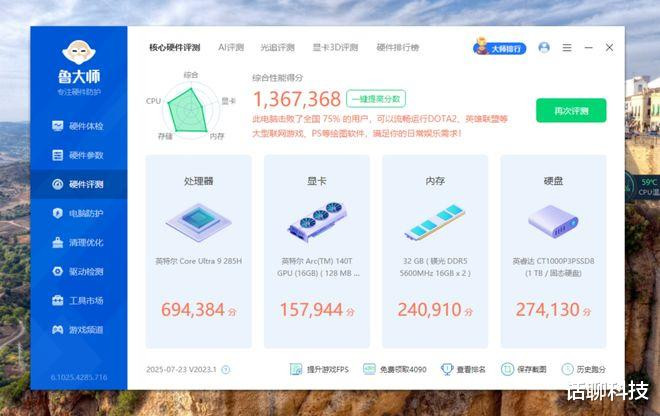Click the help icon beside version date

coord(226,370)
